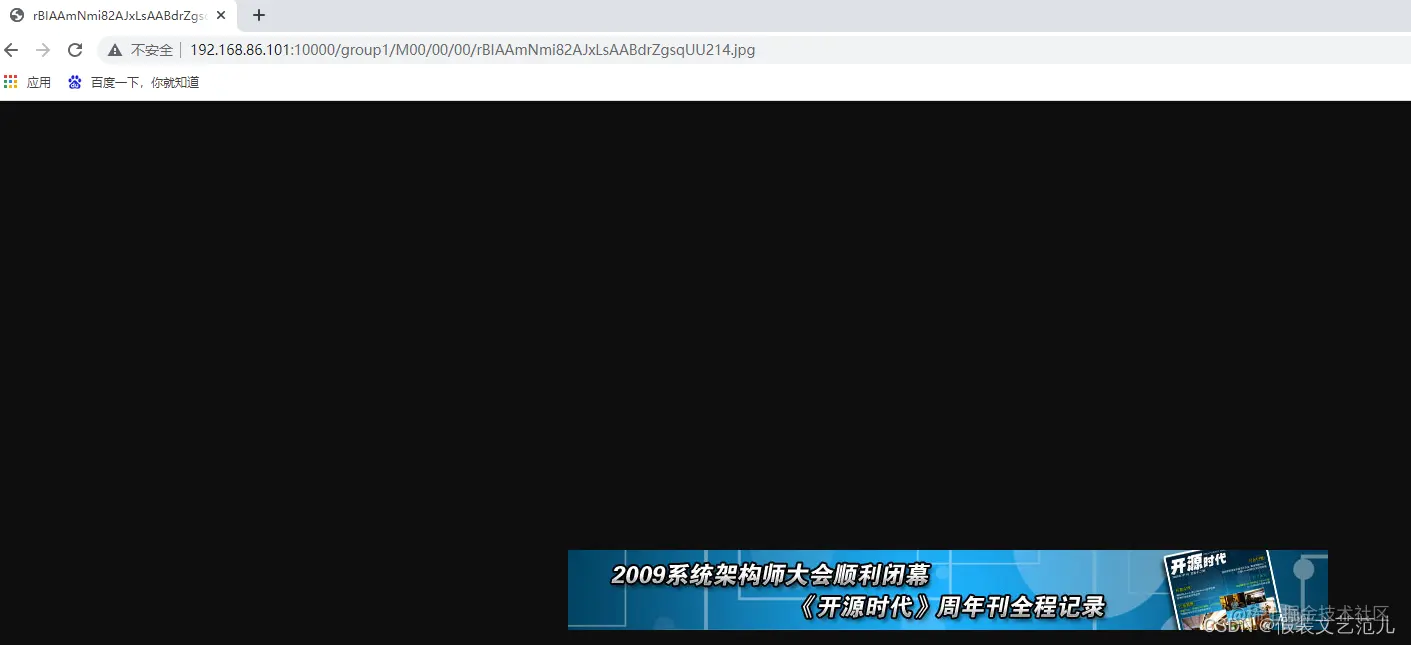Open a new tab with the plus button
Viewport: 1411px width, 645px height.
pyautogui.click(x=258, y=15)
